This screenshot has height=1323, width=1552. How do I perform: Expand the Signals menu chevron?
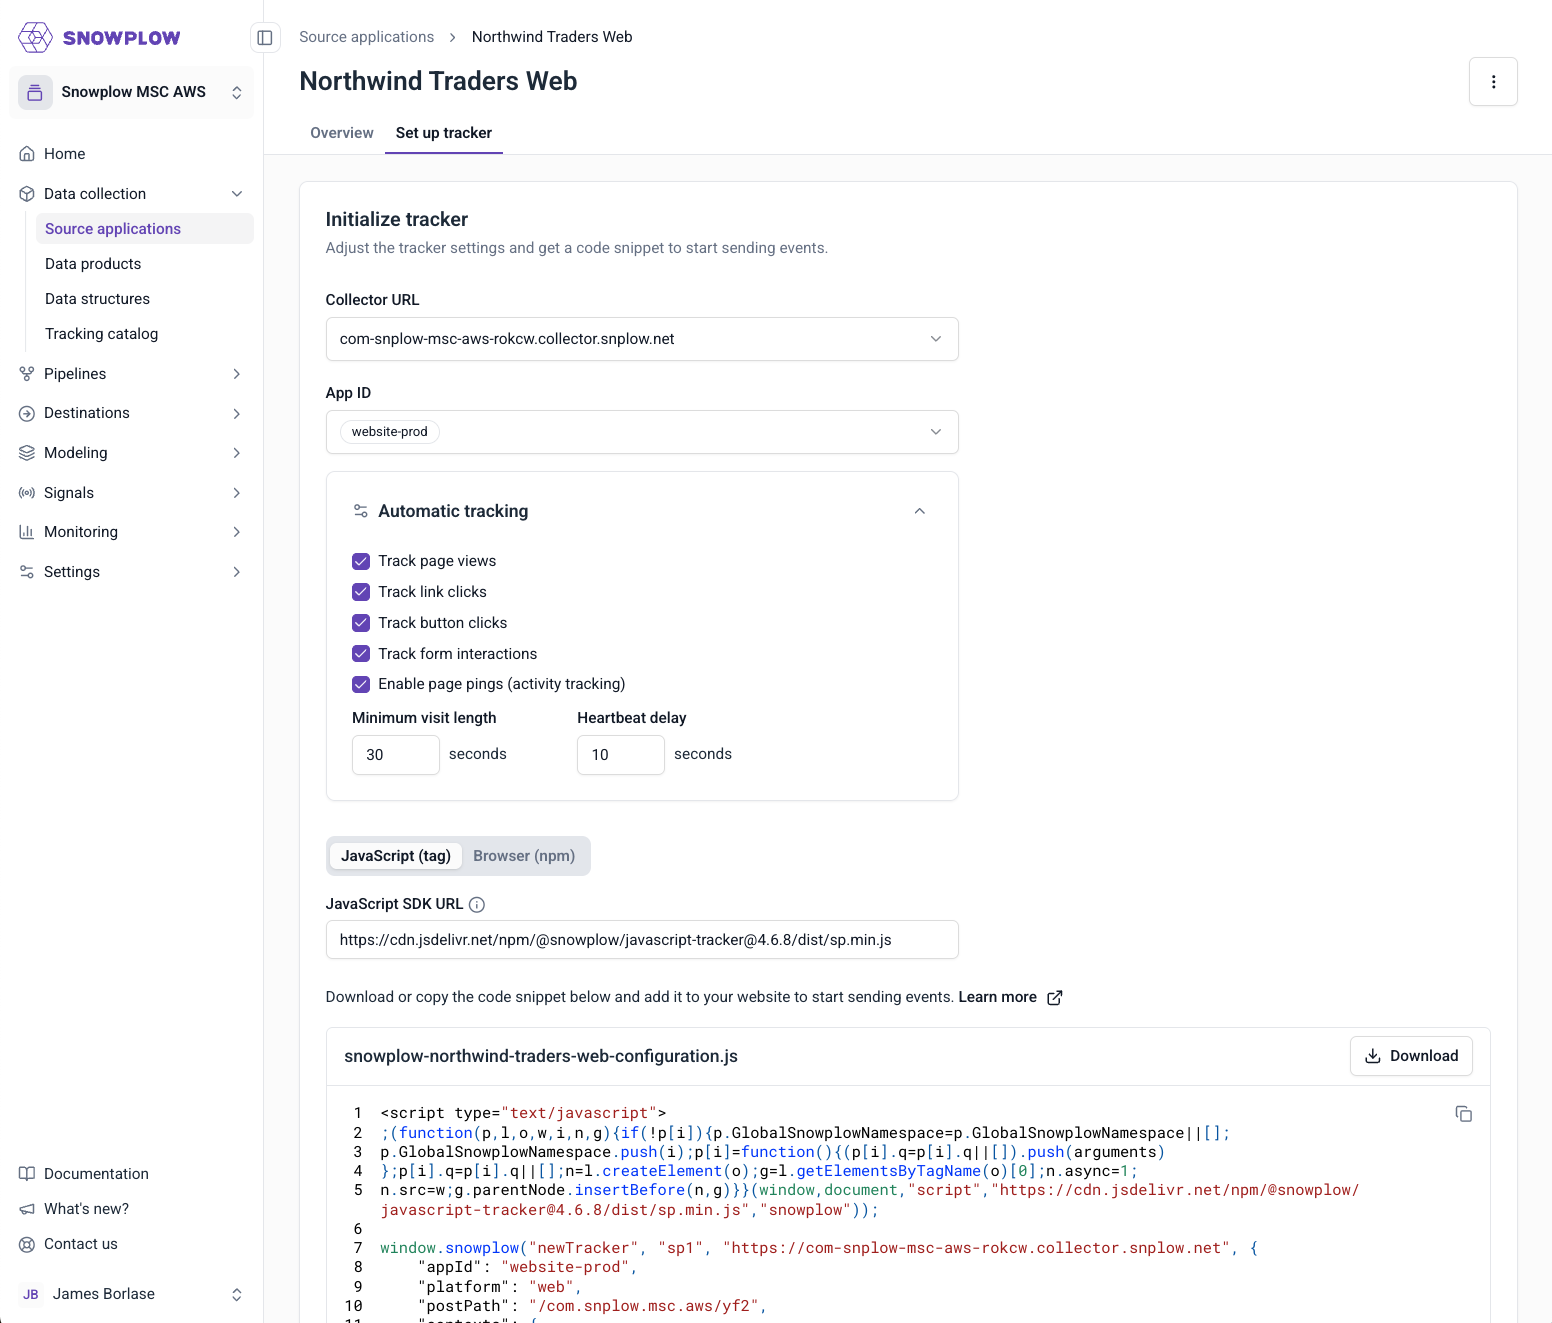[237, 493]
